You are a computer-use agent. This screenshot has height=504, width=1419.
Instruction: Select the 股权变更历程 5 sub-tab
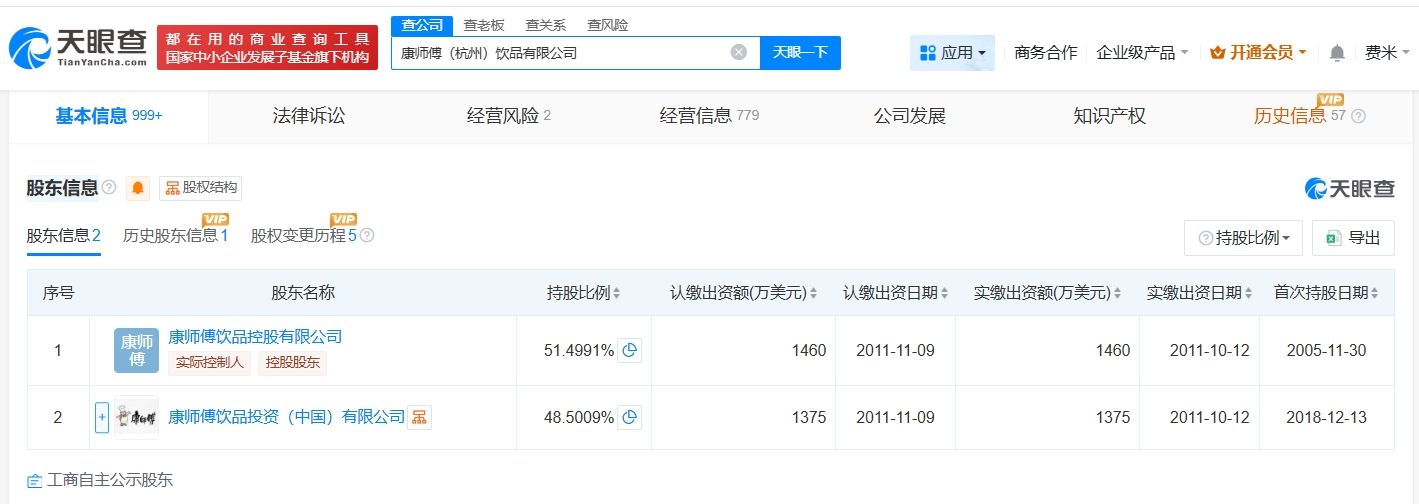(304, 236)
